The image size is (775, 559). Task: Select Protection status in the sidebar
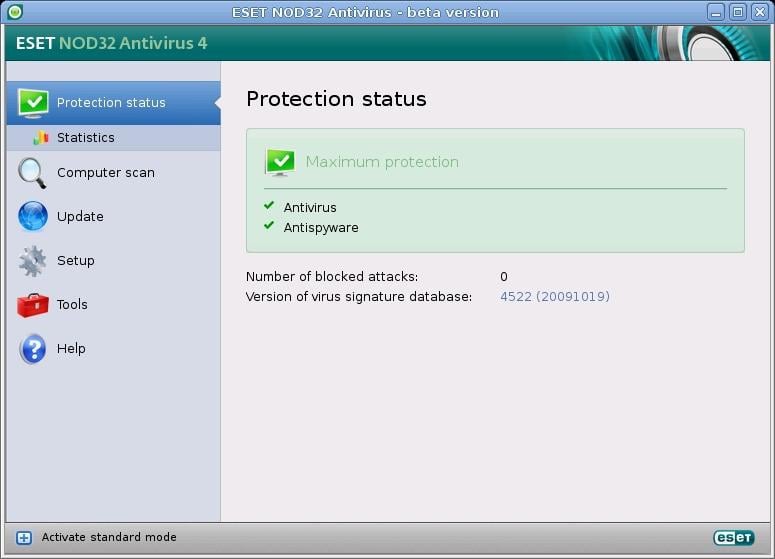click(x=114, y=103)
